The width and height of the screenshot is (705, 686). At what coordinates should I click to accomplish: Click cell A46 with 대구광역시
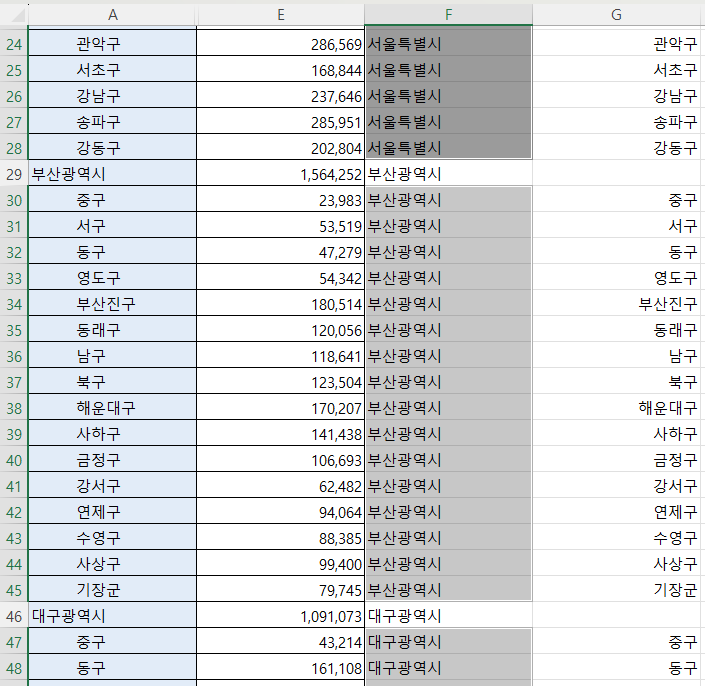pos(112,616)
